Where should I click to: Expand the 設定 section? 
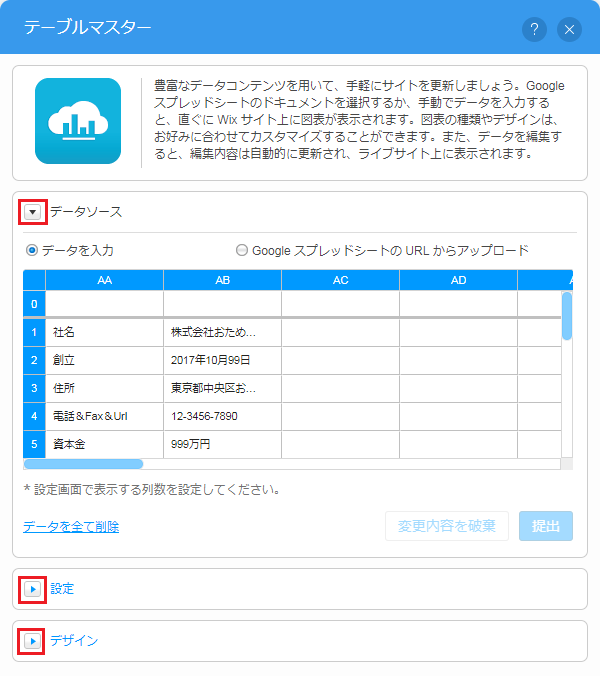click(x=33, y=589)
